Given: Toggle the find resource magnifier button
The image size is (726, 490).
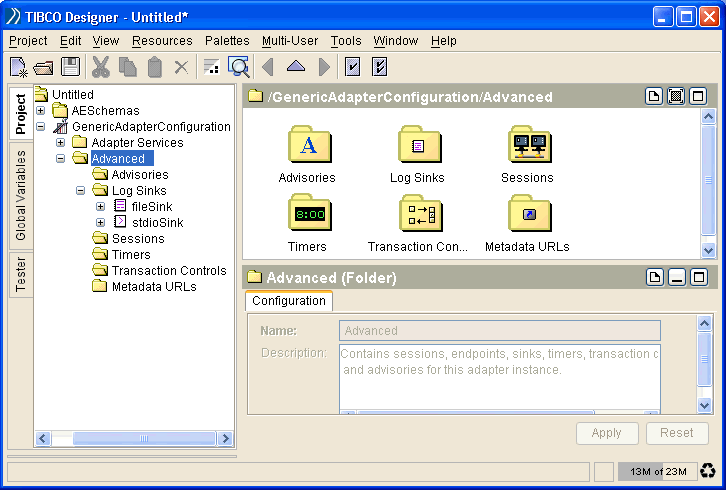Looking at the screenshot, I should click(238, 67).
